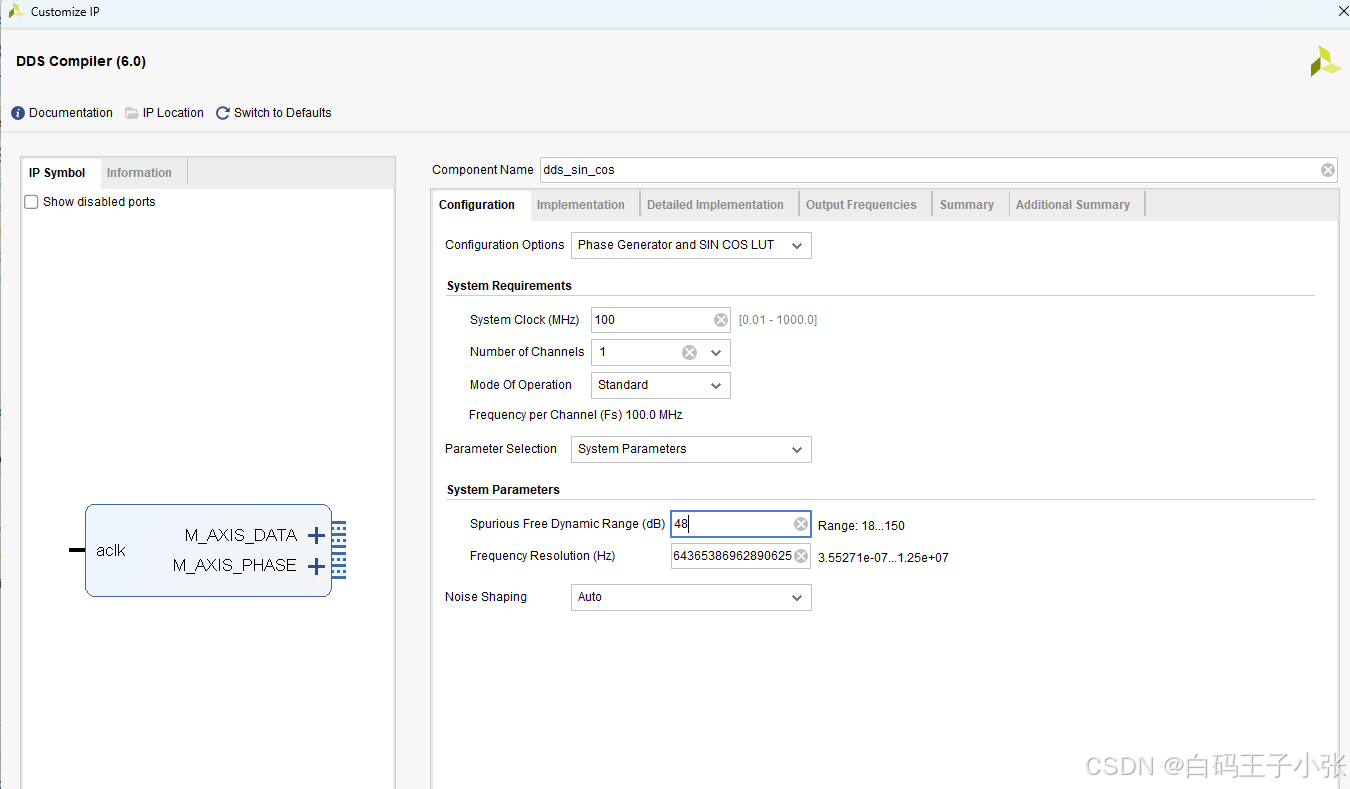This screenshot has height=789, width=1350.
Task: Click the '[0.01 - 1000.0]' range text
Action: (778, 320)
